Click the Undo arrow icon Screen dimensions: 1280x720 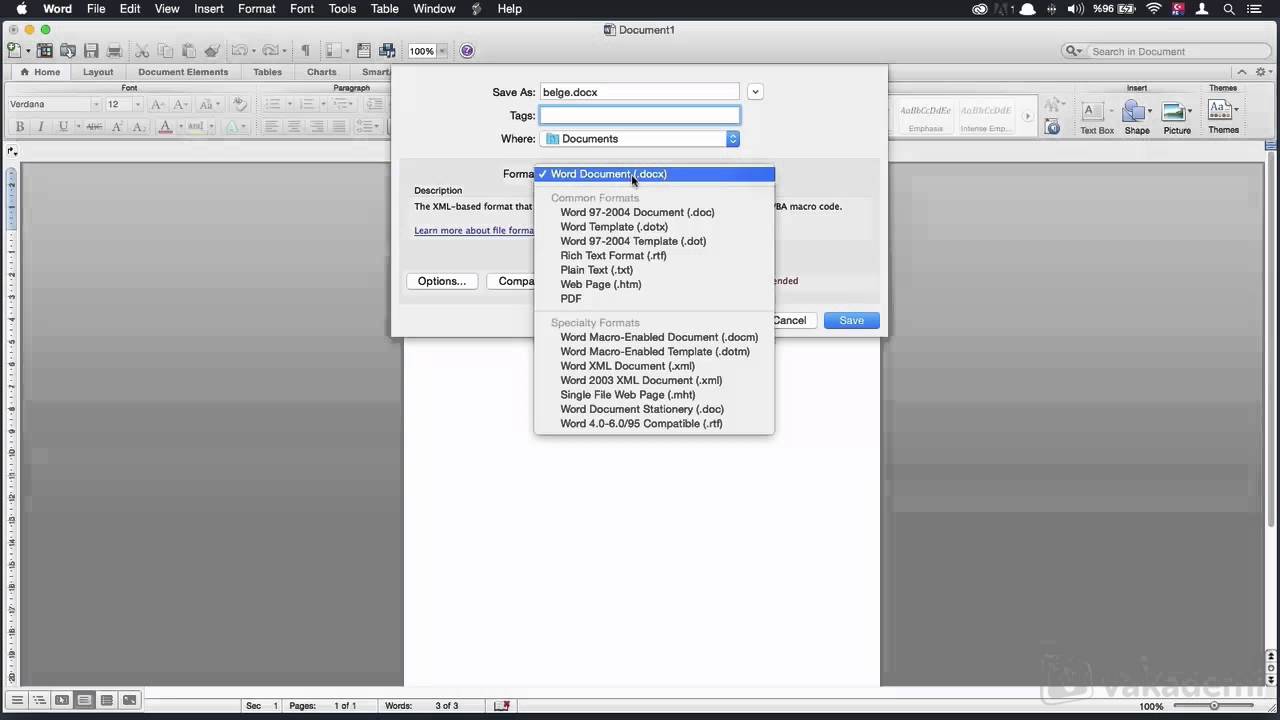click(x=238, y=50)
